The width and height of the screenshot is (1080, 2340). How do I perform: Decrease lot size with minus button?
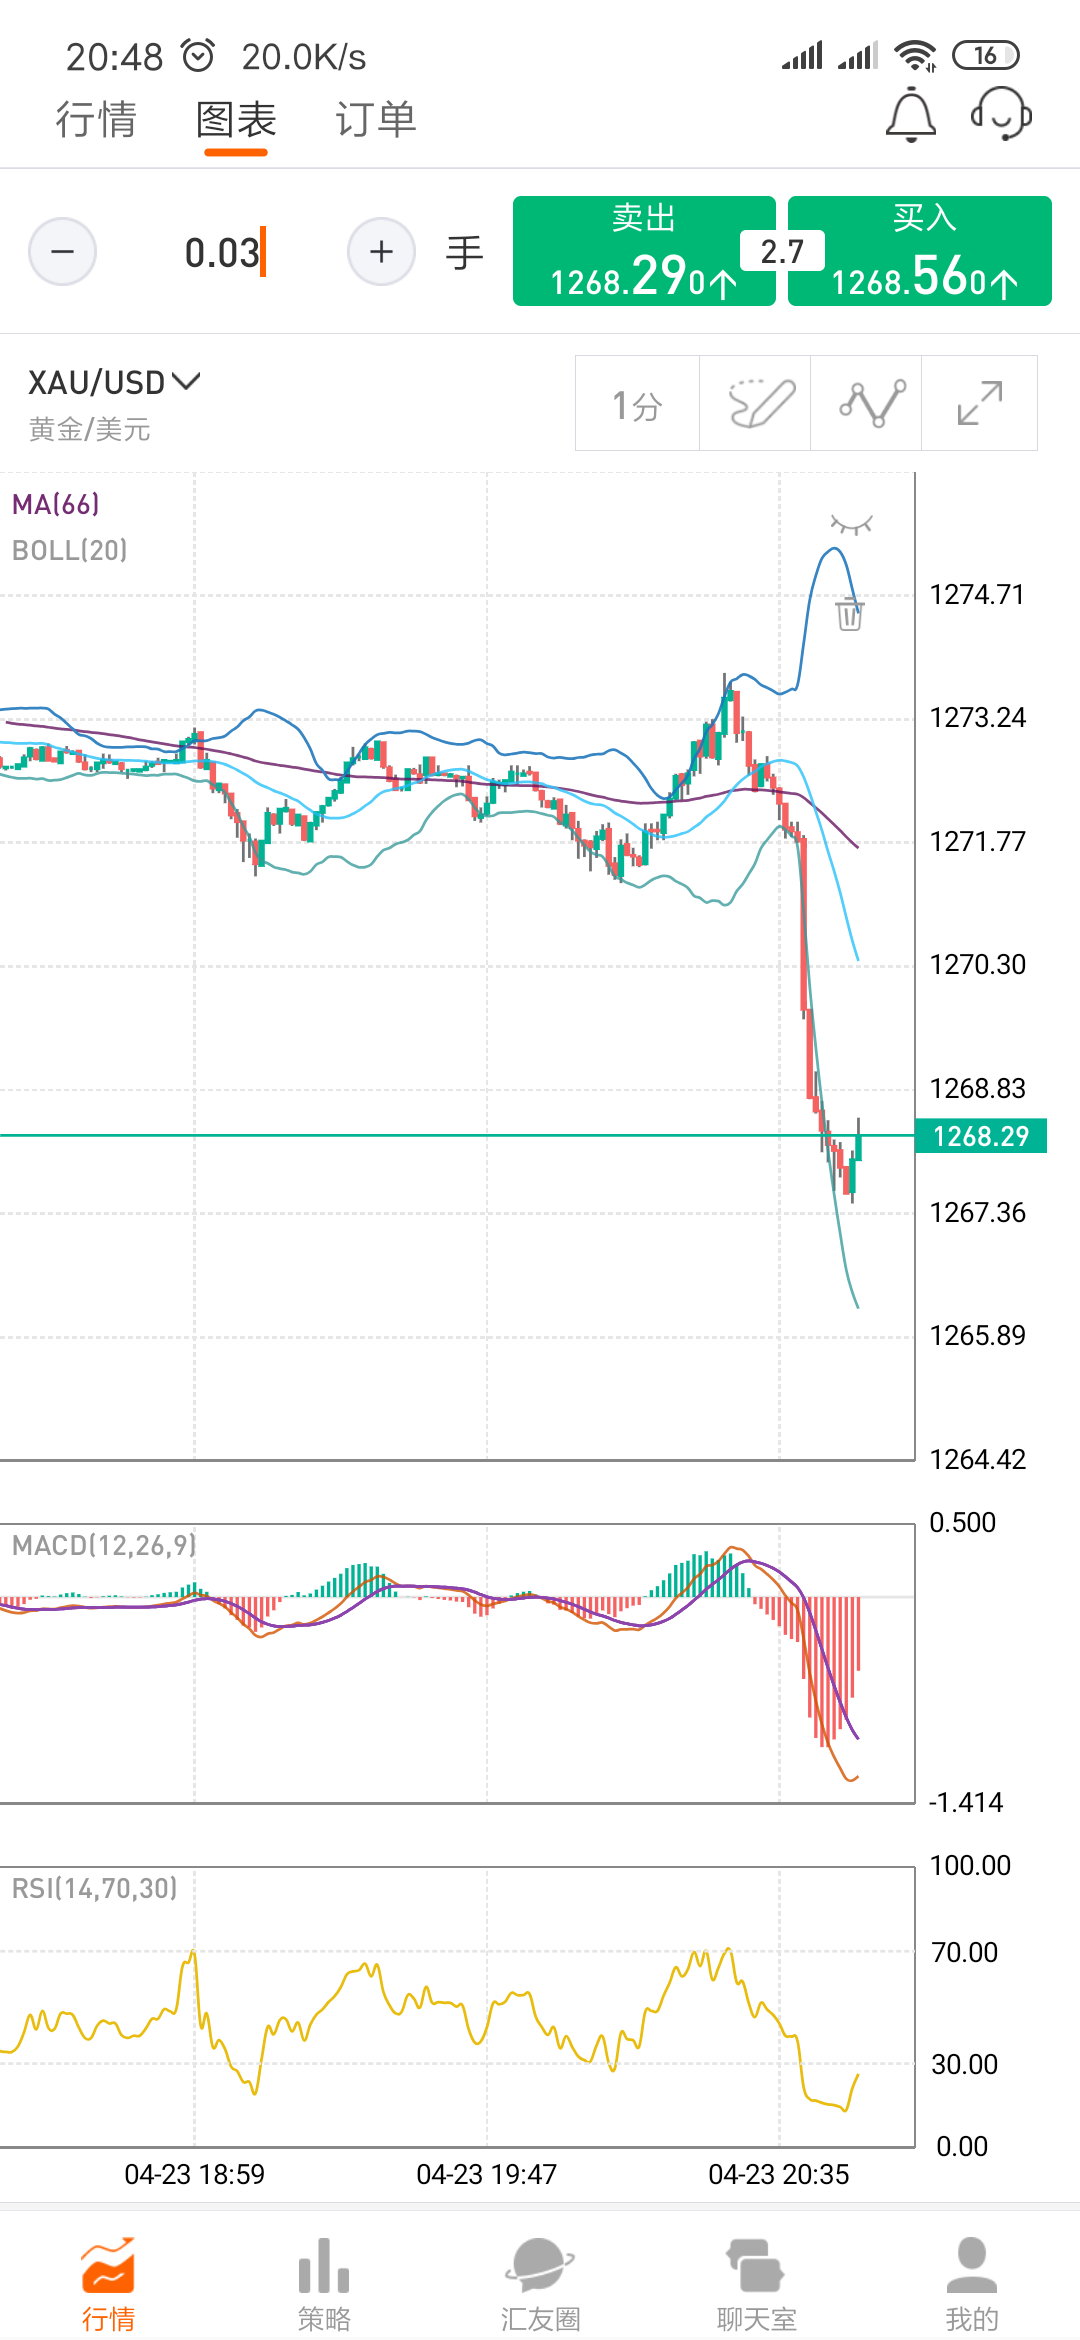(62, 252)
